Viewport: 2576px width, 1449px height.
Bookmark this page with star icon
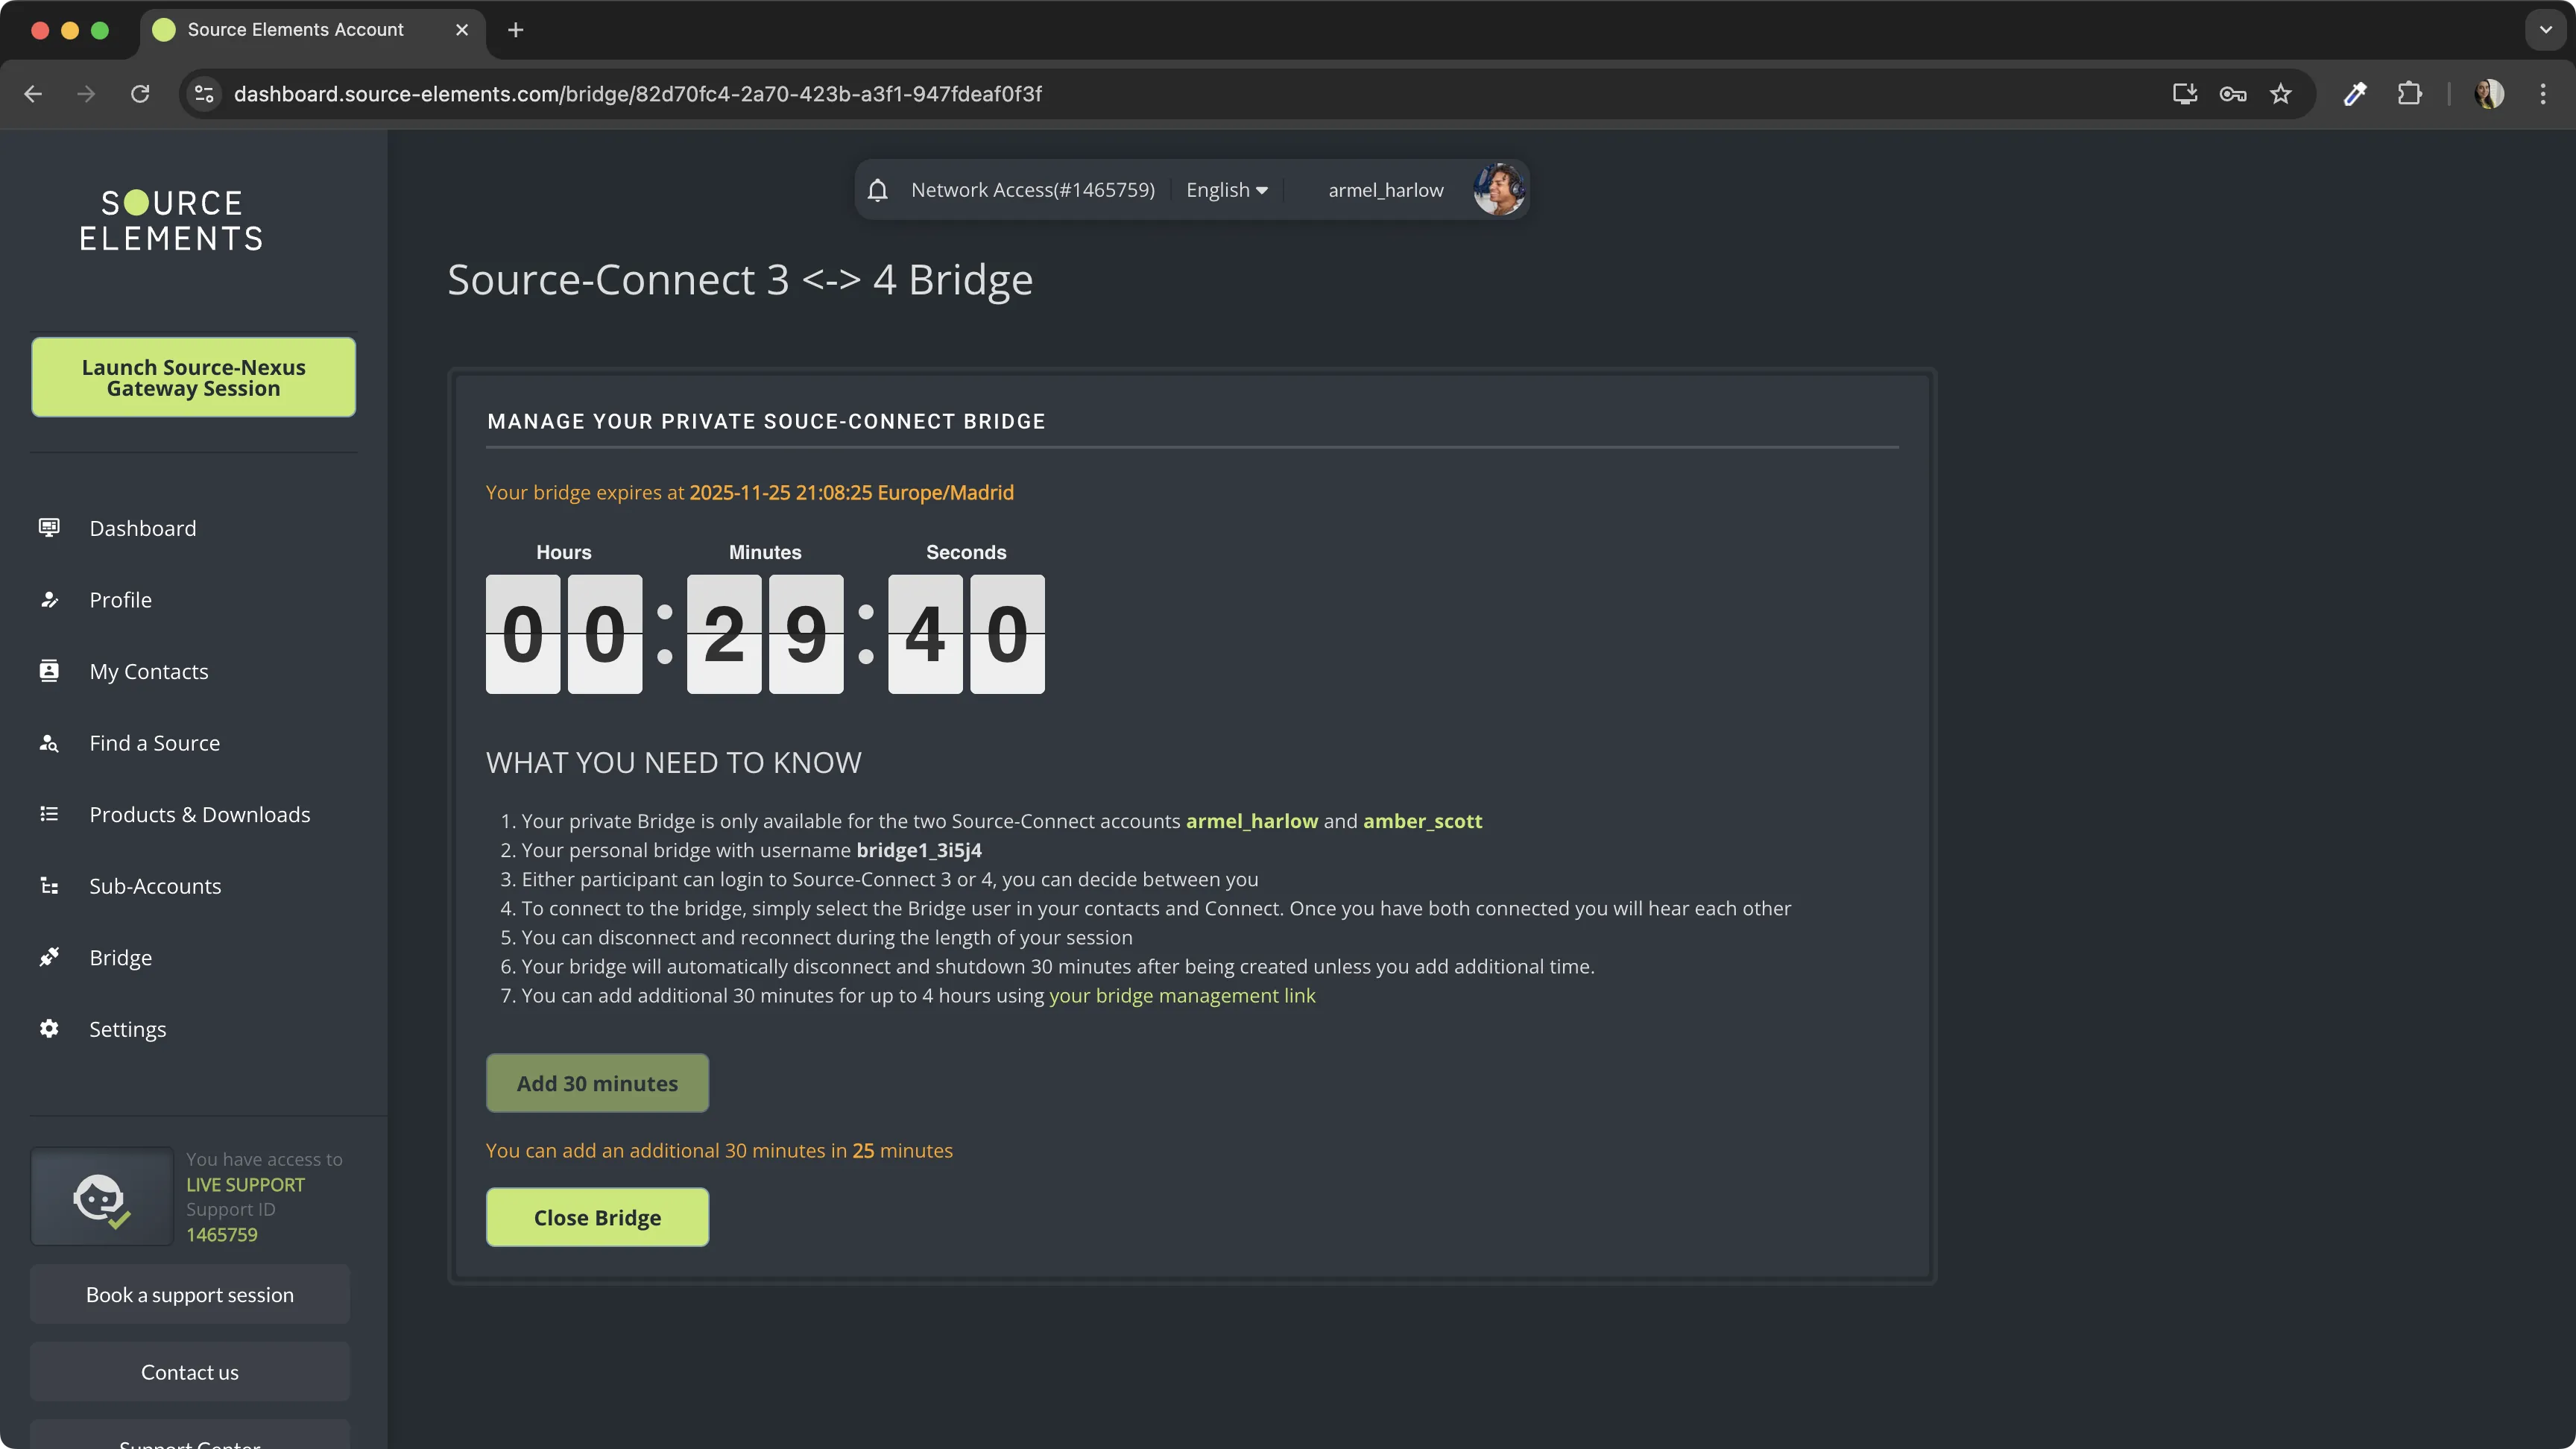[x=2280, y=94]
